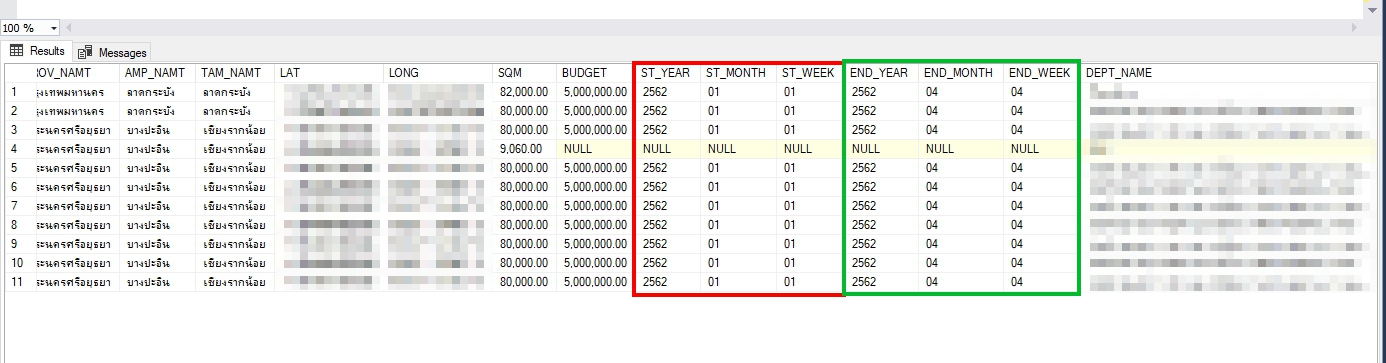Click the ST_WEEK 01 cell in row 8

pos(810,225)
